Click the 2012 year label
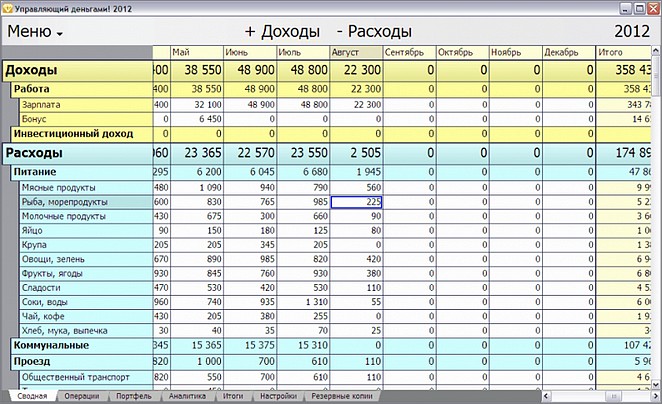The image size is (662, 404). point(632,32)
